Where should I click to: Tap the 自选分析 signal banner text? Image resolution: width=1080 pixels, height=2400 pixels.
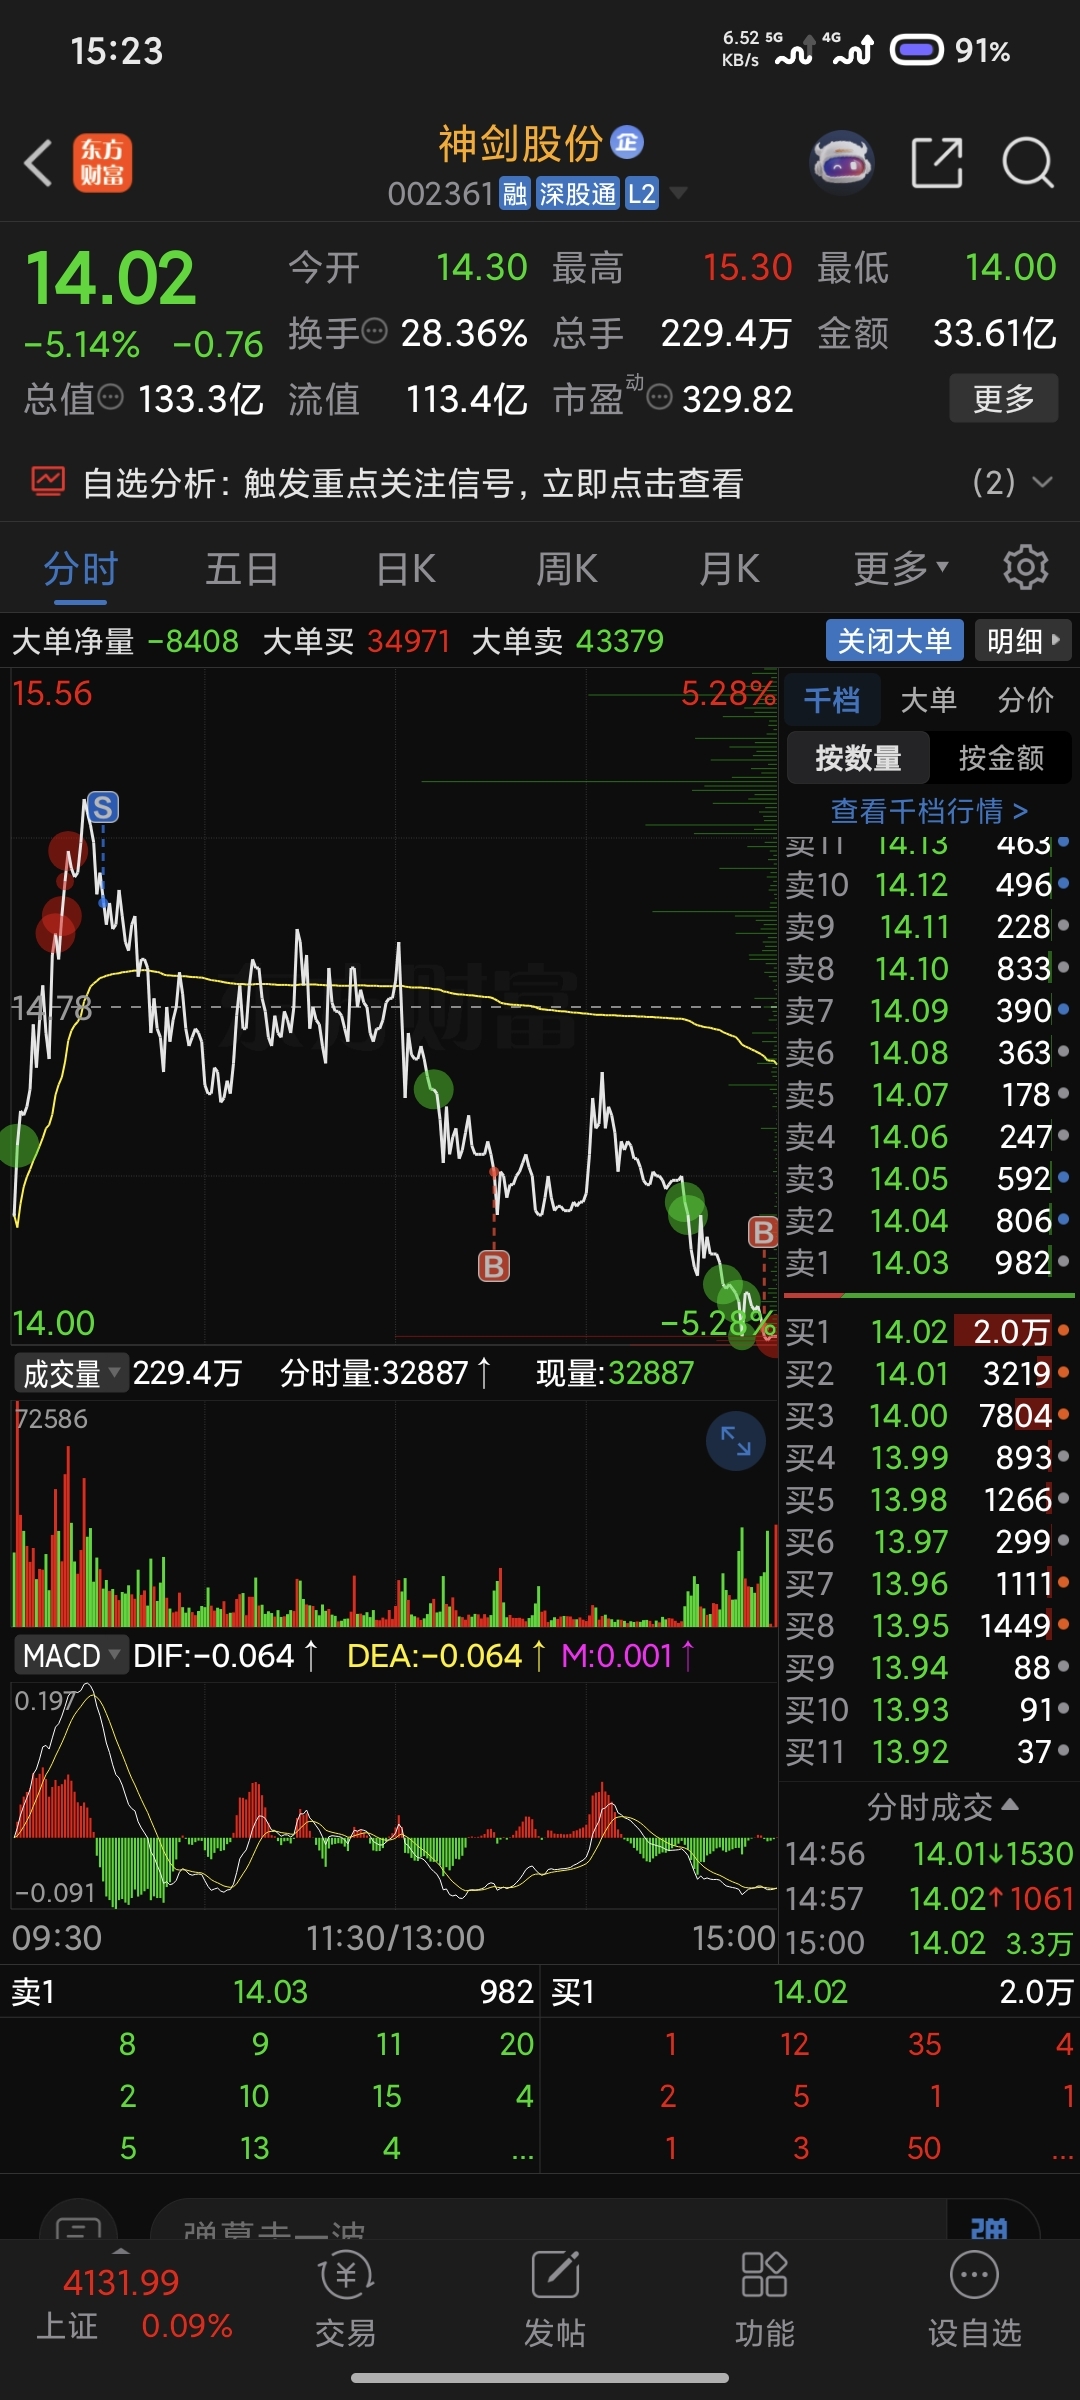[412, 482]
